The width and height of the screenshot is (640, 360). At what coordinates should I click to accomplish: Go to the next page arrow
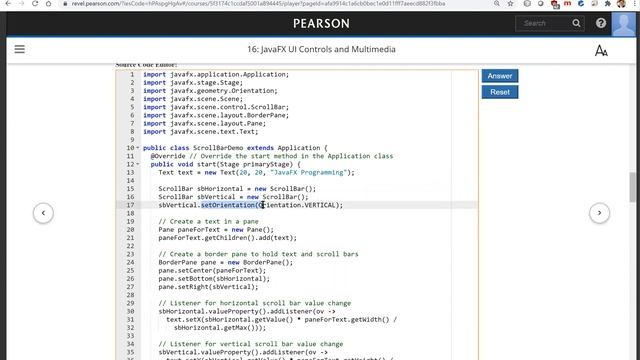tap(599, 213)
